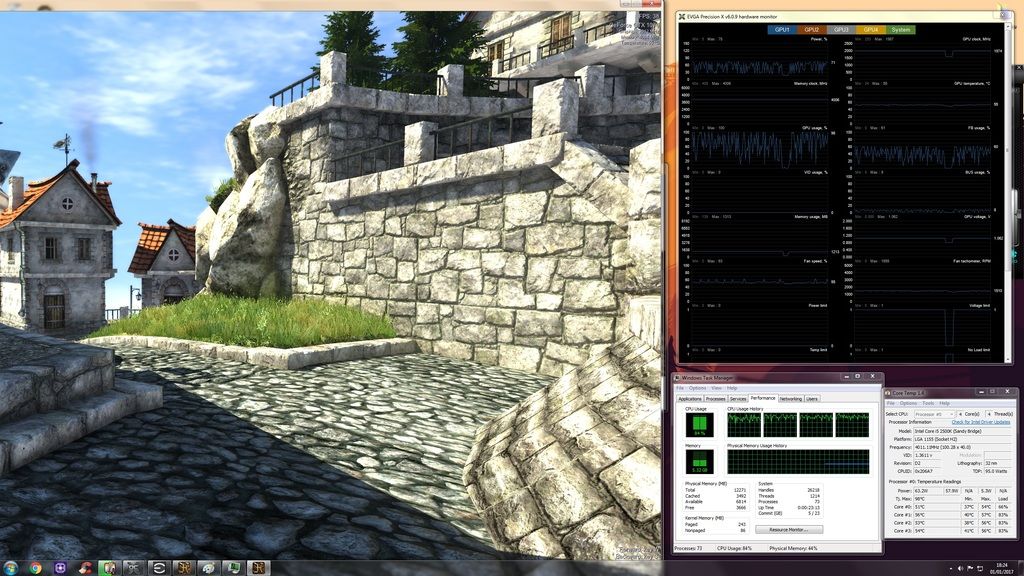The height and width of the screenshot is (576, 1024).
Task: Switch to the Networking tab in Task Manager
Action: click(790, 398)
